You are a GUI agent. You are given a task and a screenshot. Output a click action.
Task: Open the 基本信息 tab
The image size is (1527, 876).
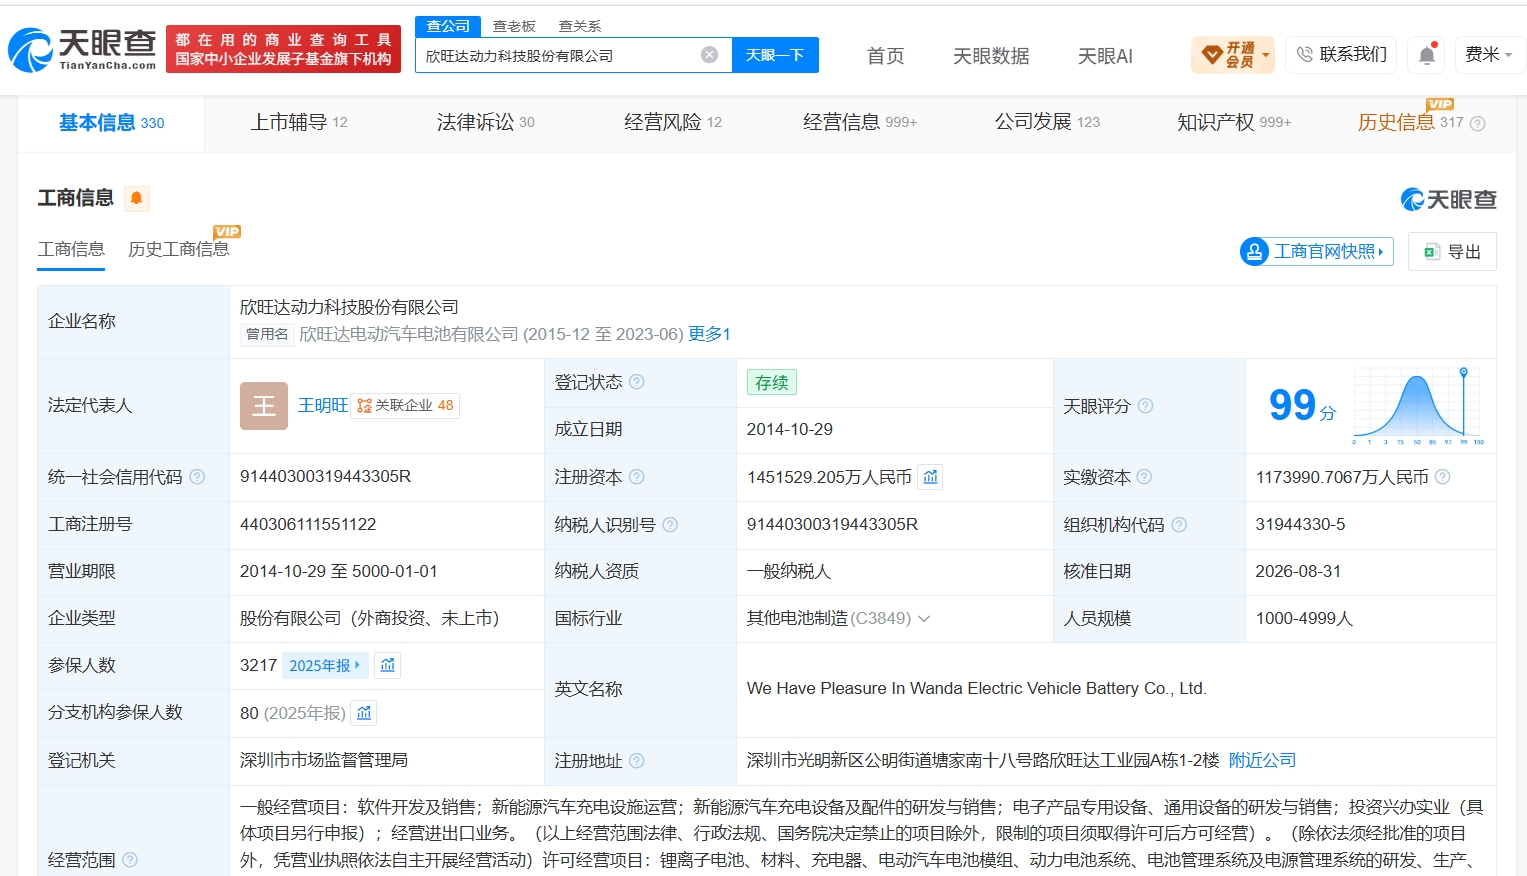(111, 123)
